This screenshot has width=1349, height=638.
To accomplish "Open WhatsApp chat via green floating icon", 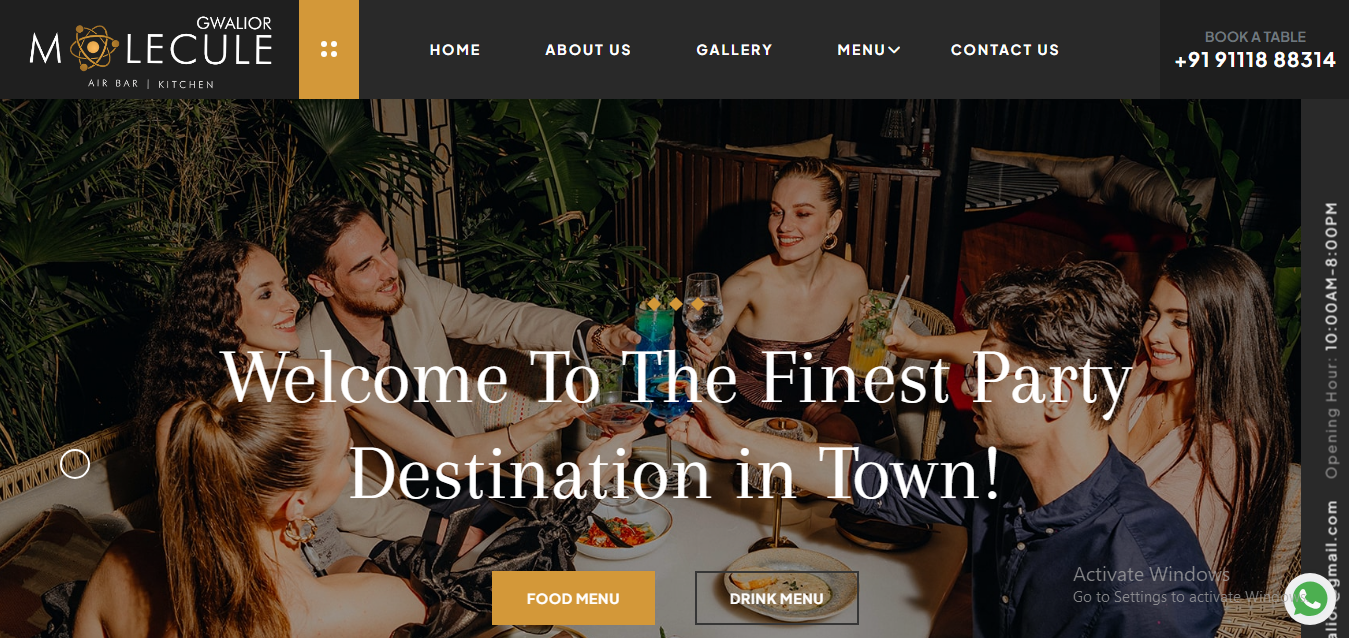I will pos(1309,600).
